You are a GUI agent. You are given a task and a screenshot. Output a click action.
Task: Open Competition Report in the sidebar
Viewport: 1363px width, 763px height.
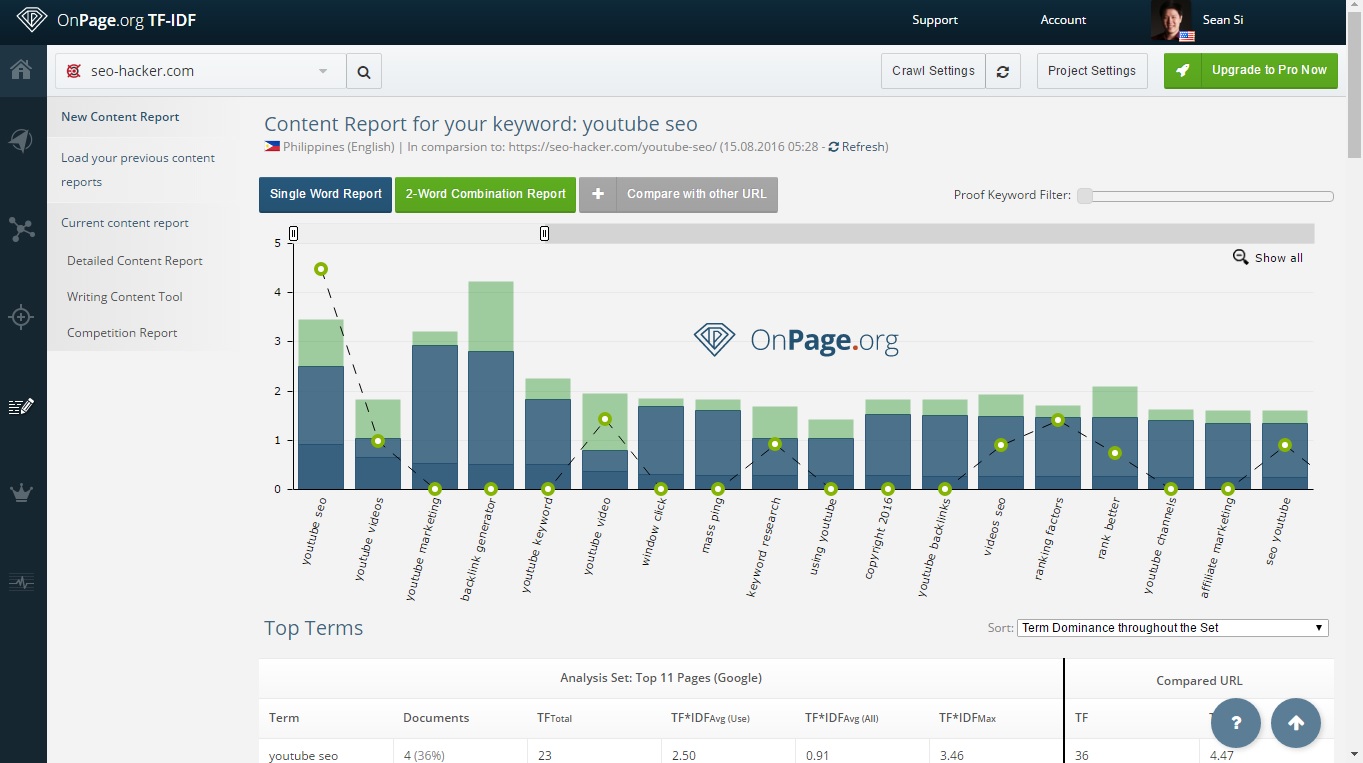pyautogui.click(x=122, y=333)
